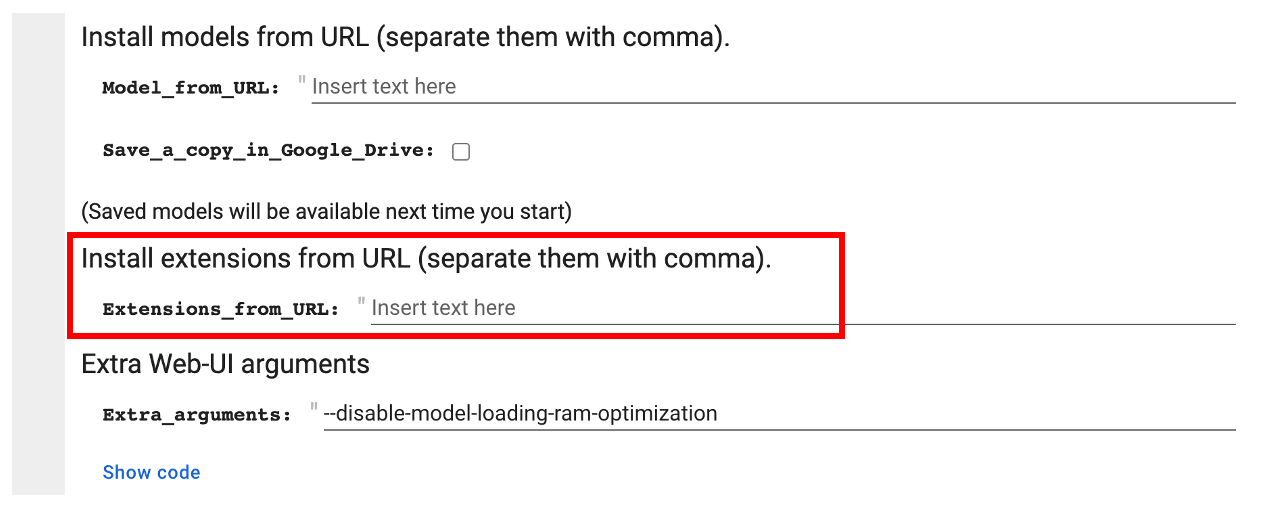The image size is (1286, 524).
Task: Click the Model_from_URL text input field
Action: coord(770,87)
